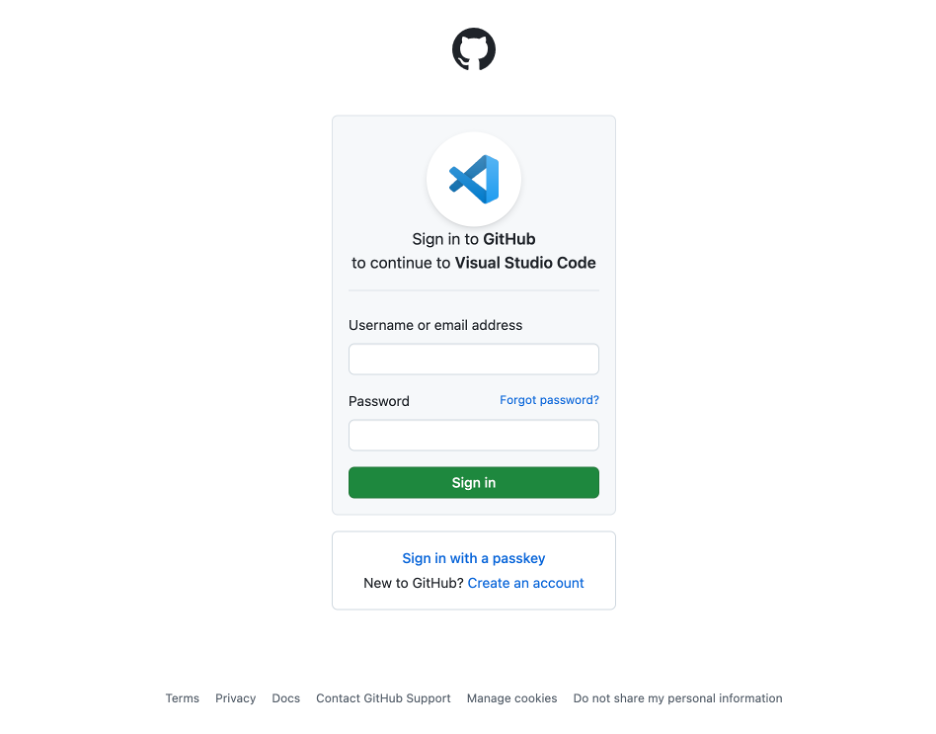This screenshot has width=936, height=734.
Task: Open the Forgot password link
Action: point(549,400)
